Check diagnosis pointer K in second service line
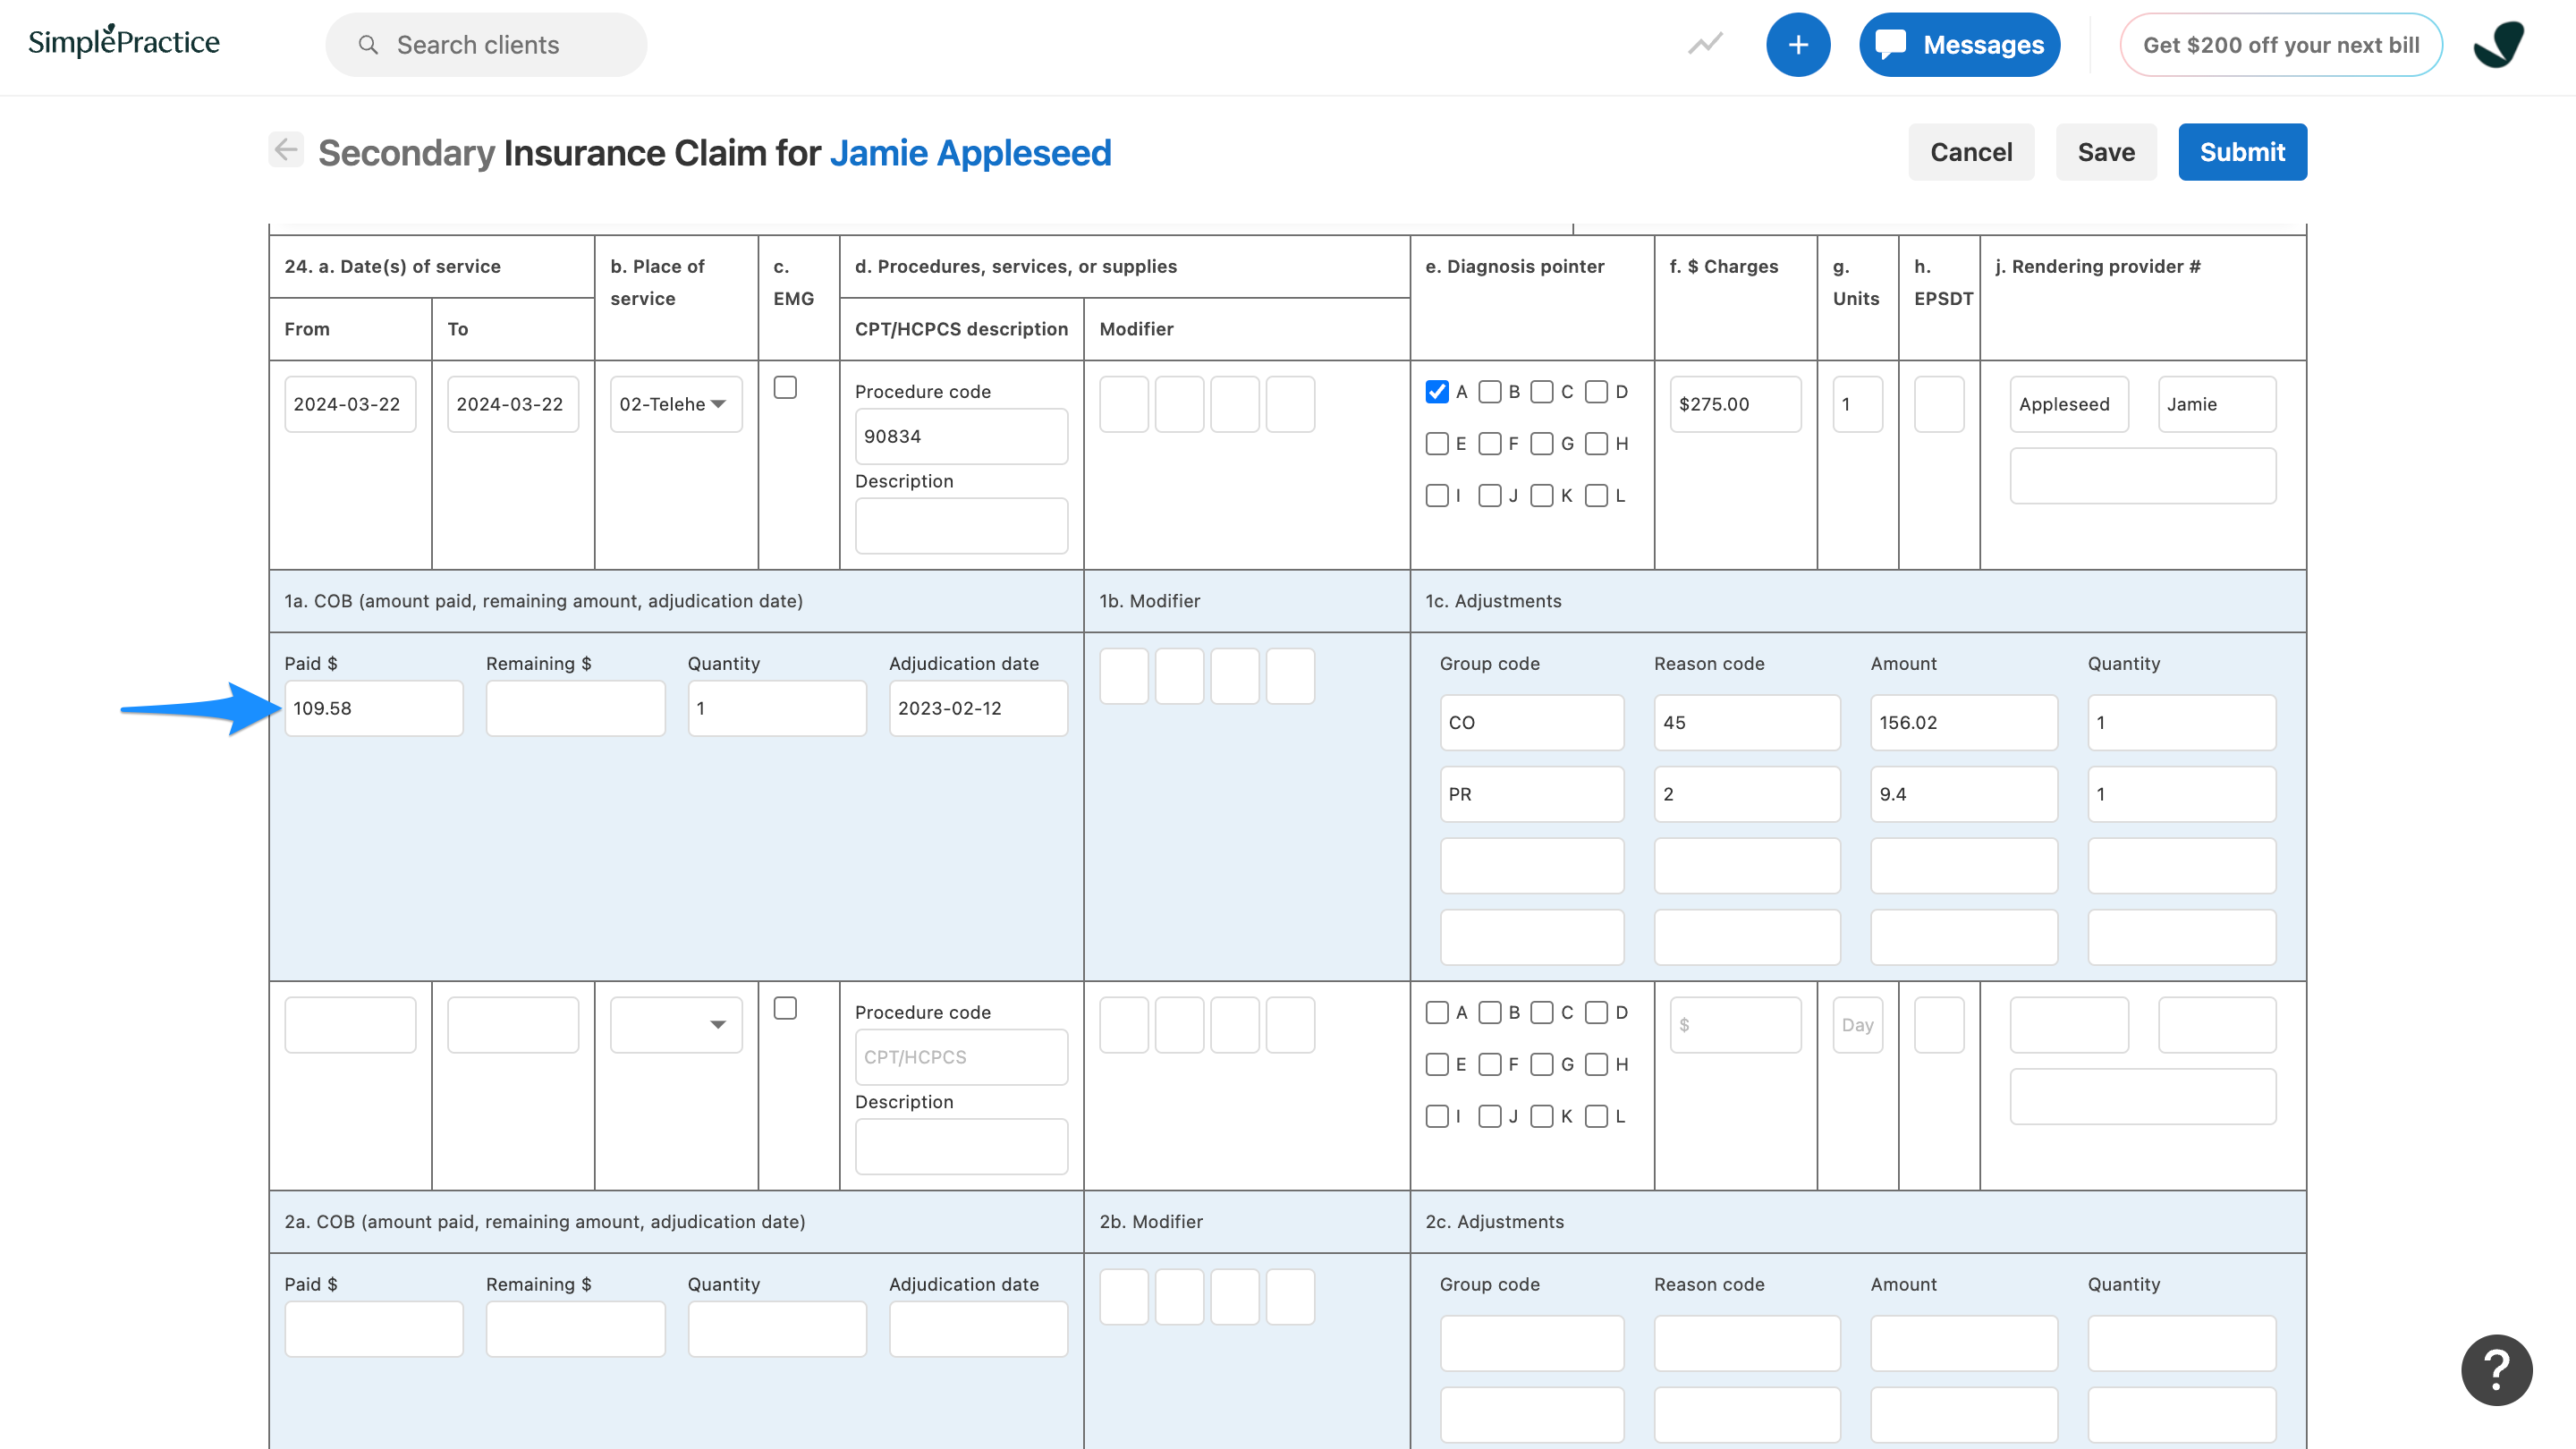Screen dimensions: 2576x1449 tap(1542, 1116)
